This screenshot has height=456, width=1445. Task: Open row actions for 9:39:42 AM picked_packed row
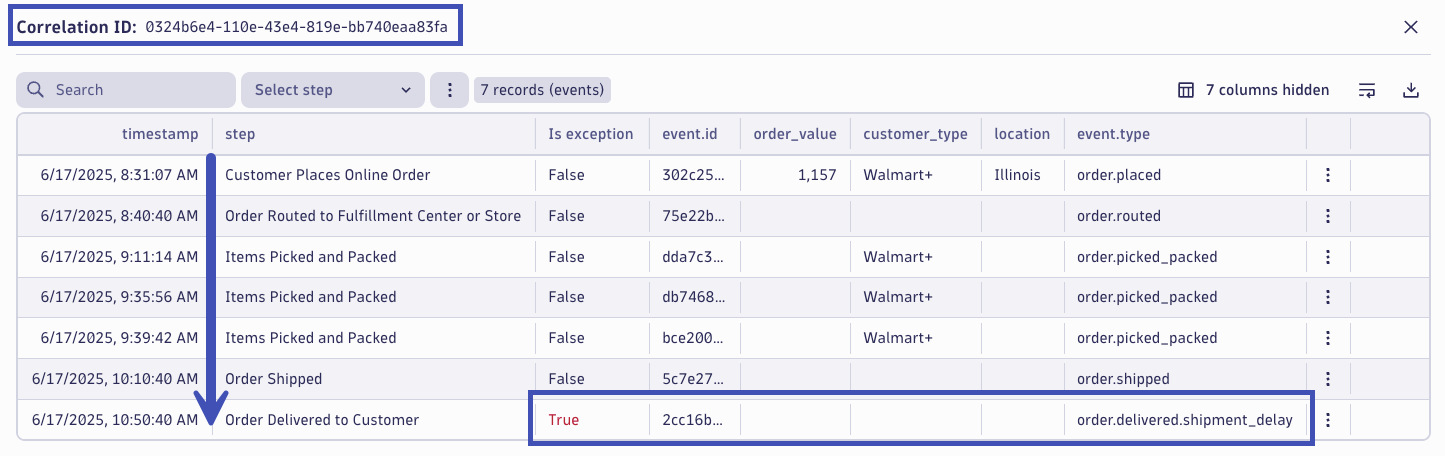click(x=1328, y=338)
